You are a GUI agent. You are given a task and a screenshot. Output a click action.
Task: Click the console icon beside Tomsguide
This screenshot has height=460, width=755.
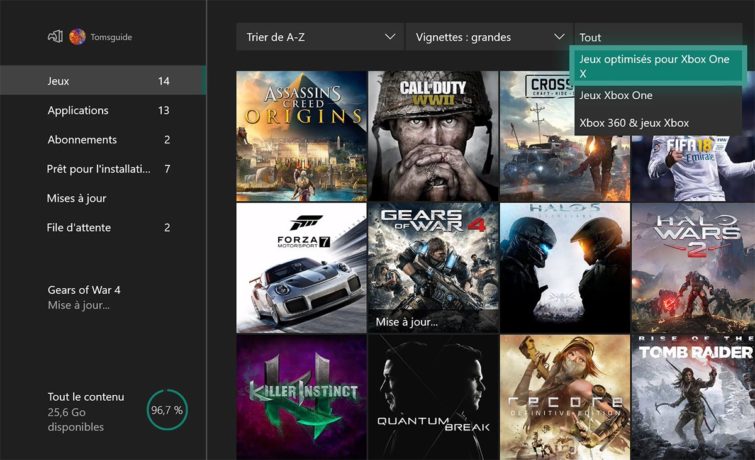pyautogui.click(x=55, y=37)
